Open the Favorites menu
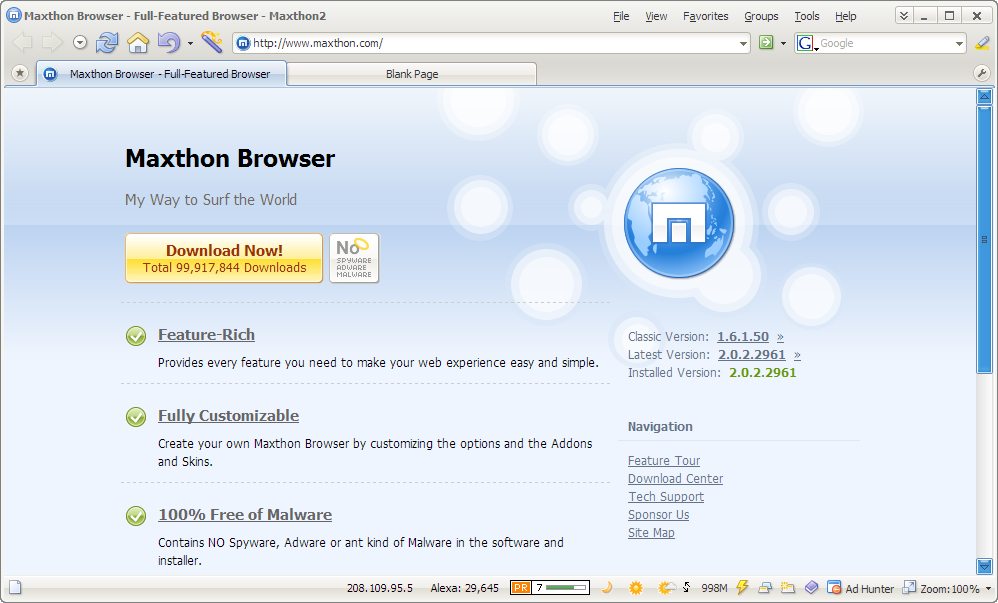Image resolution: width=998 pixels, height=603 pixels. pyautogui.click(x=705, y=15)
